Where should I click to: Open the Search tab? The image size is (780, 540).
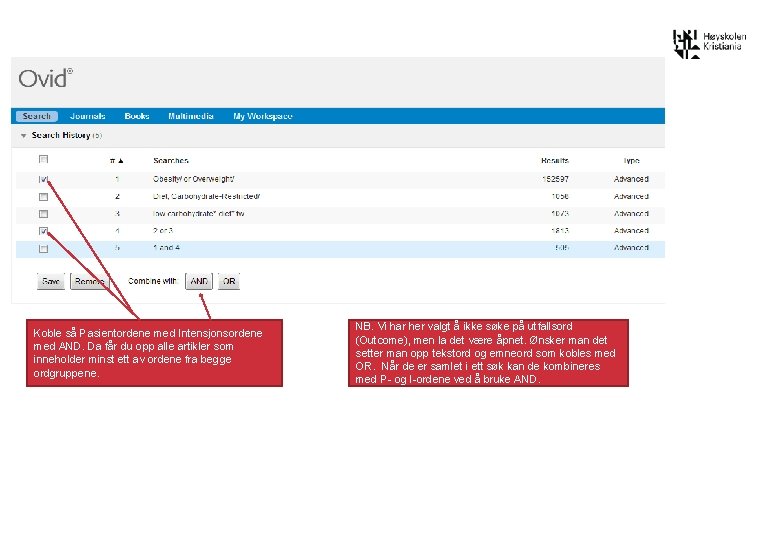click(x=37, y=116)
